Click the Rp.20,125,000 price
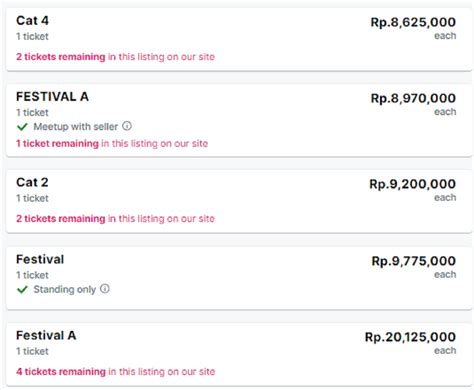This screenshot has height=390, width=474. coord(410,337)
